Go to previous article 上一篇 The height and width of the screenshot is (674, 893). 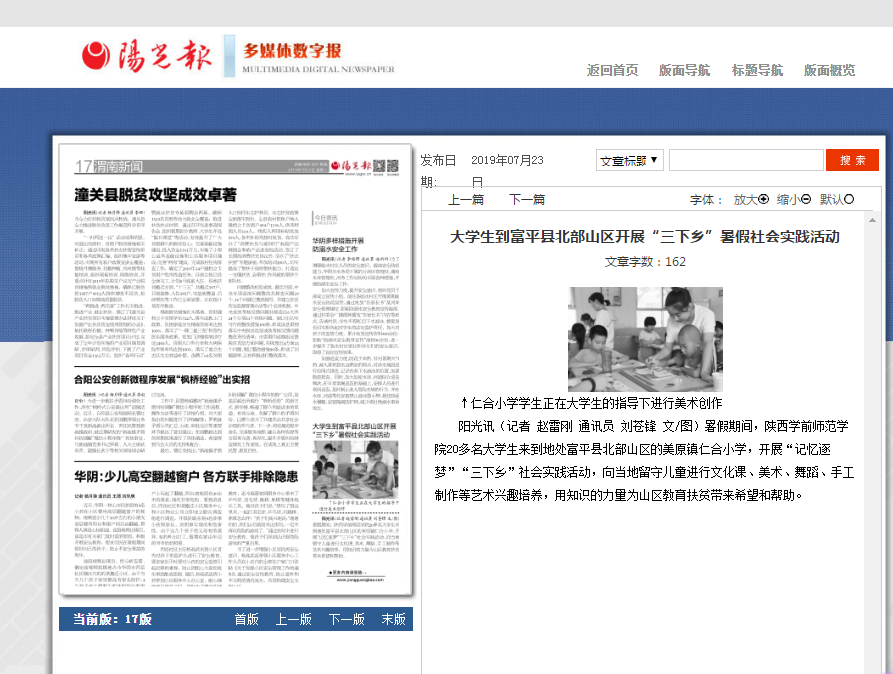click(x=466, y=199)
